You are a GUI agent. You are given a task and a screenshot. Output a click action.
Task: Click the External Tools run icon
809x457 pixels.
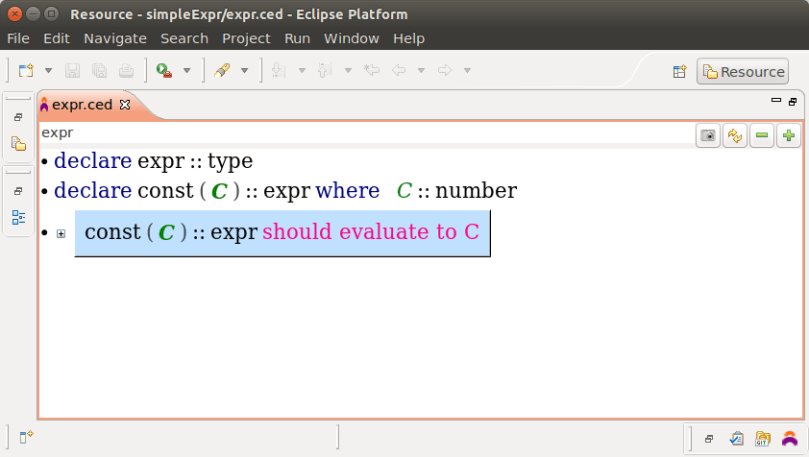[x=163, y=71]
